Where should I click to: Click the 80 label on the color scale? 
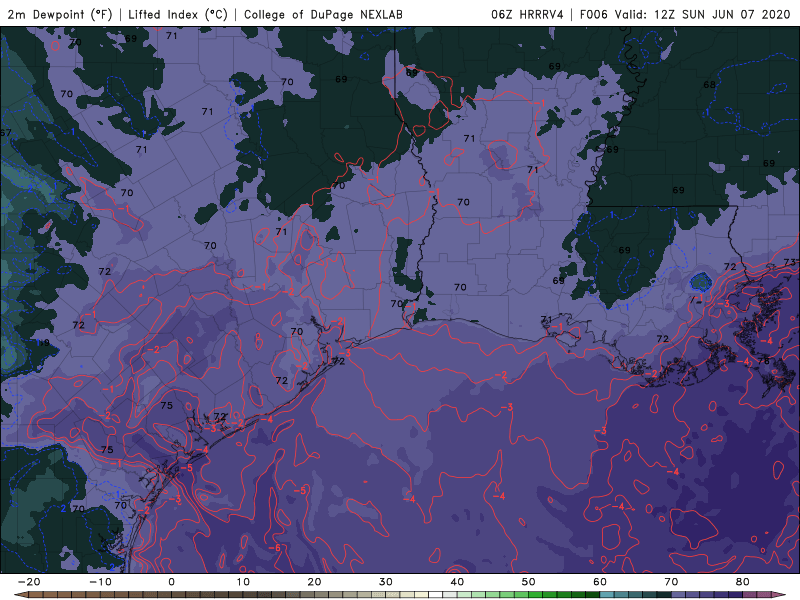[x=743, y=582]
